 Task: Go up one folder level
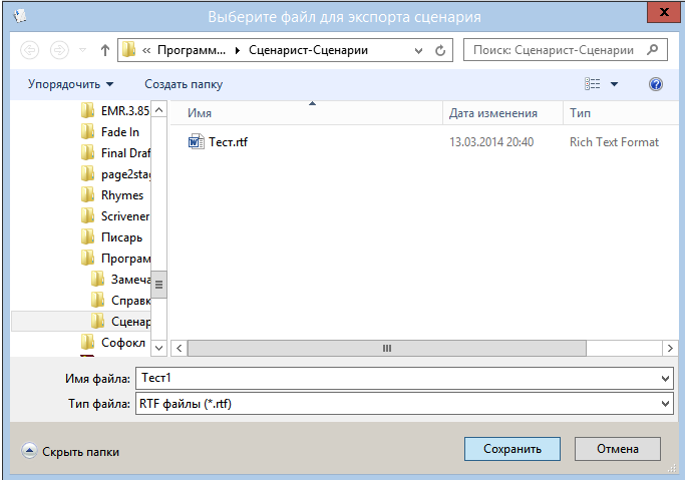click(x=105, y=50)
